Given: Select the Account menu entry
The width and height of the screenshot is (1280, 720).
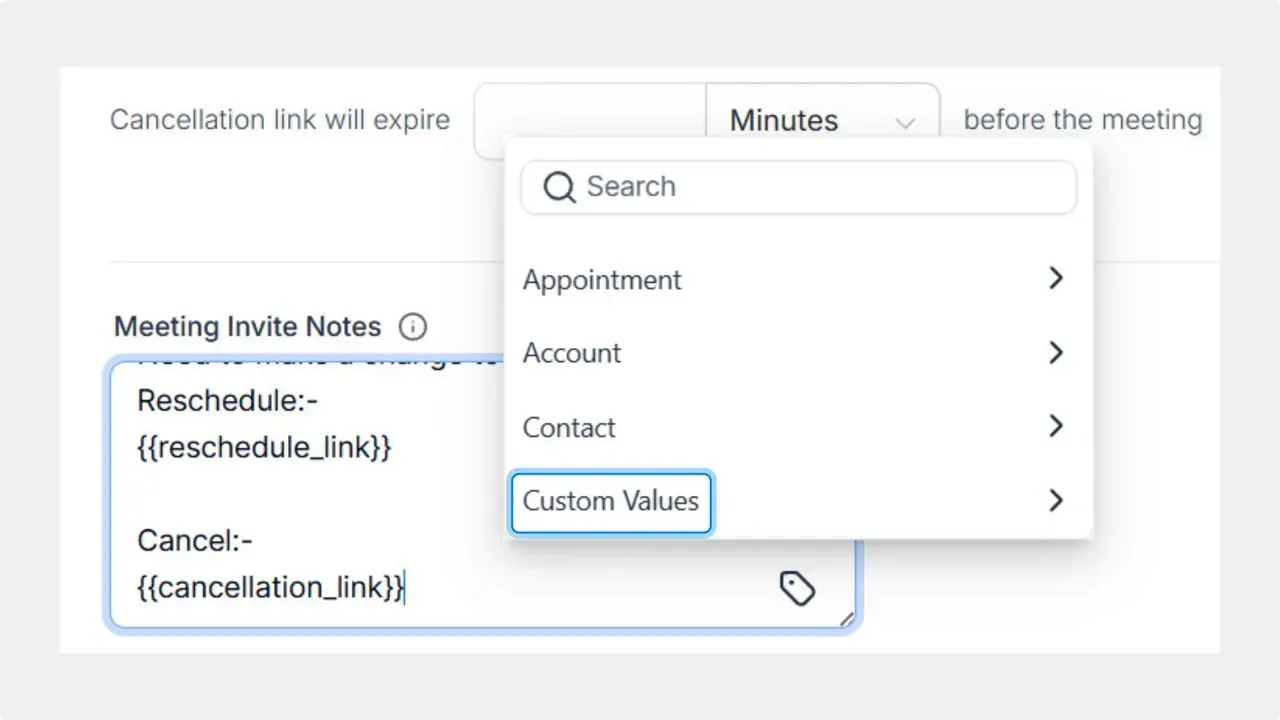Looking at the screenshot, I should 572,353.
